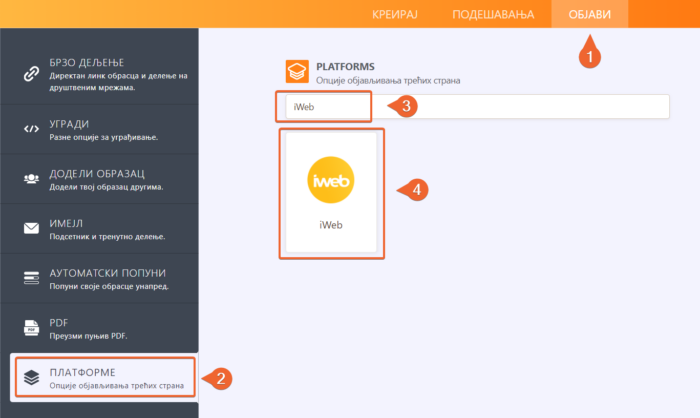The image size is (700, 418).
Task: Click text Преузми пуњив PDF
Action: 88,336
